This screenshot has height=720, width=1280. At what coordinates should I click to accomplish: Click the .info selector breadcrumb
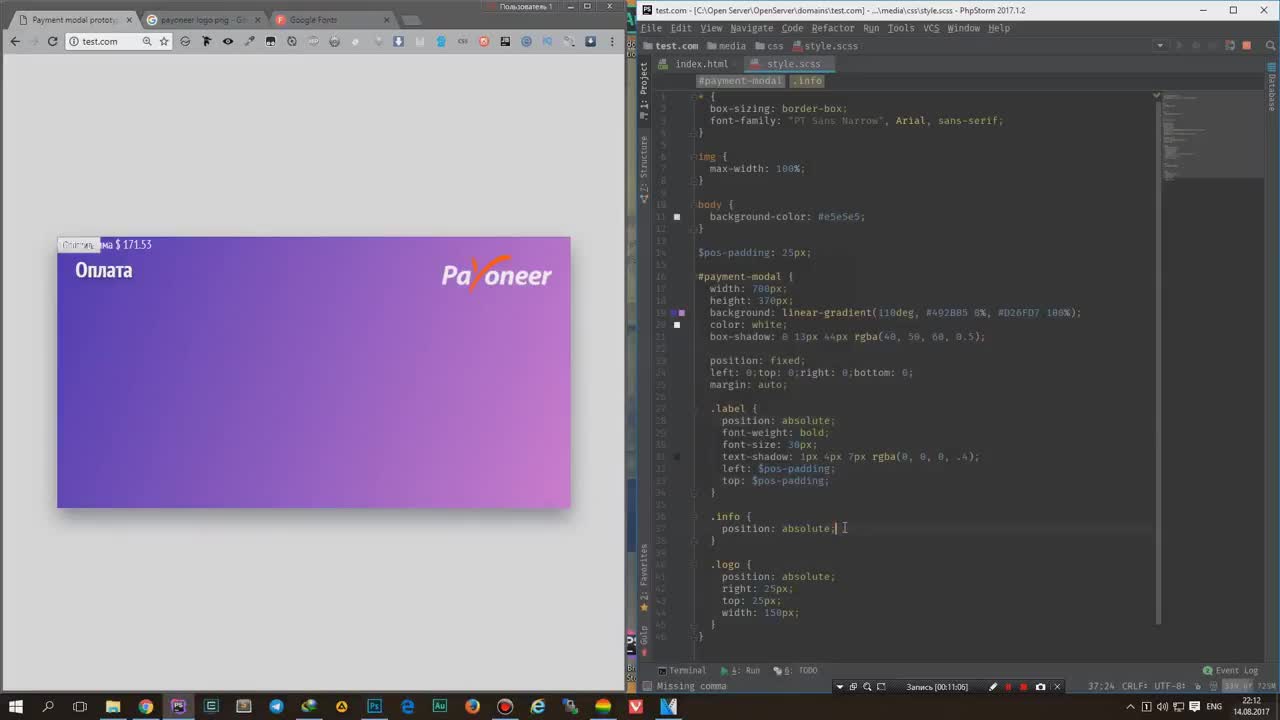[x=806, y=81]
